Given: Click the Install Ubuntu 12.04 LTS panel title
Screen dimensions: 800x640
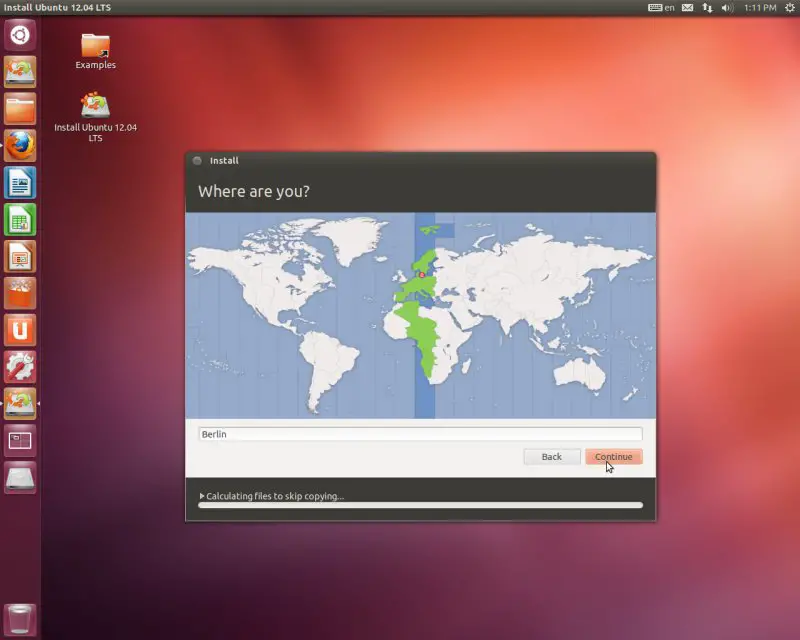Looking at the screenshot, I should pyautogui.click(x=57, y=8).
